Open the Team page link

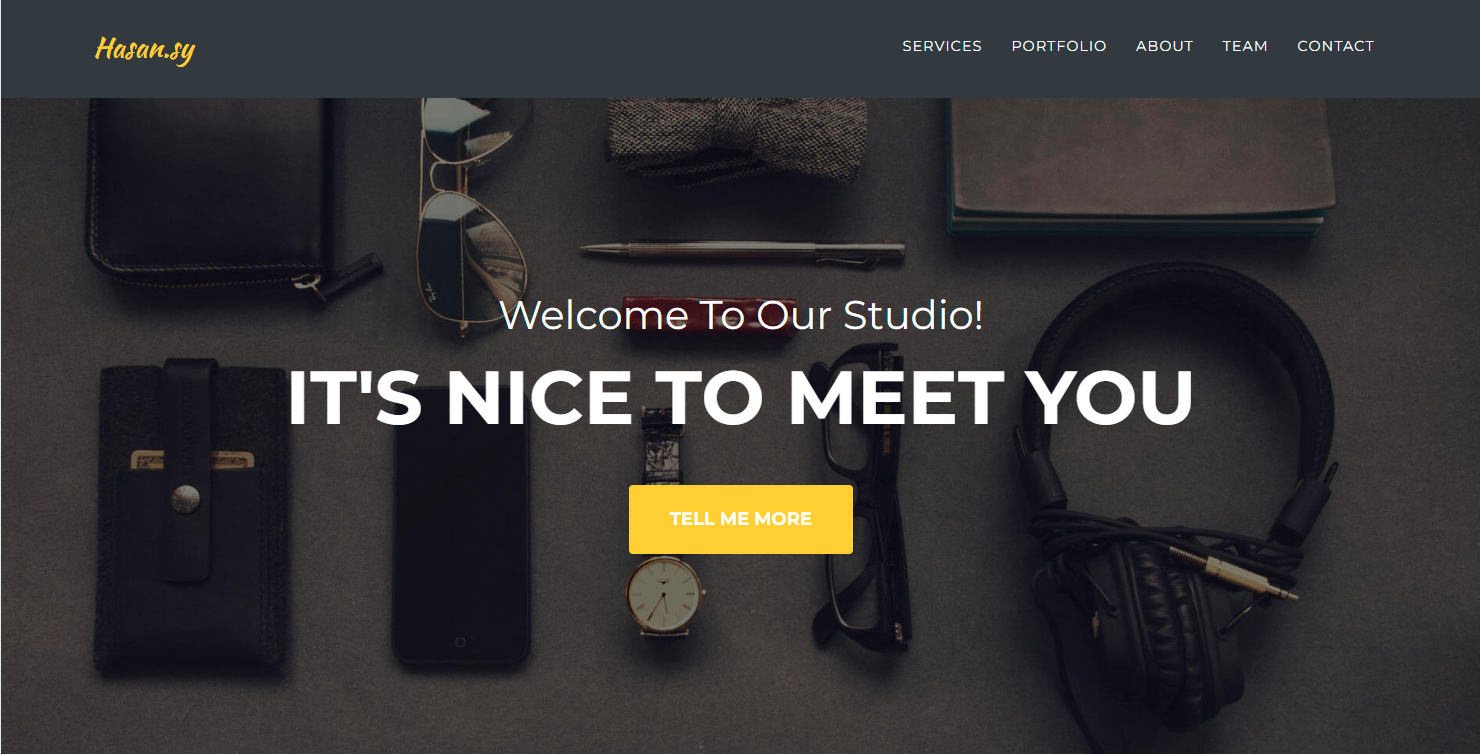(x=1245, y=46)
